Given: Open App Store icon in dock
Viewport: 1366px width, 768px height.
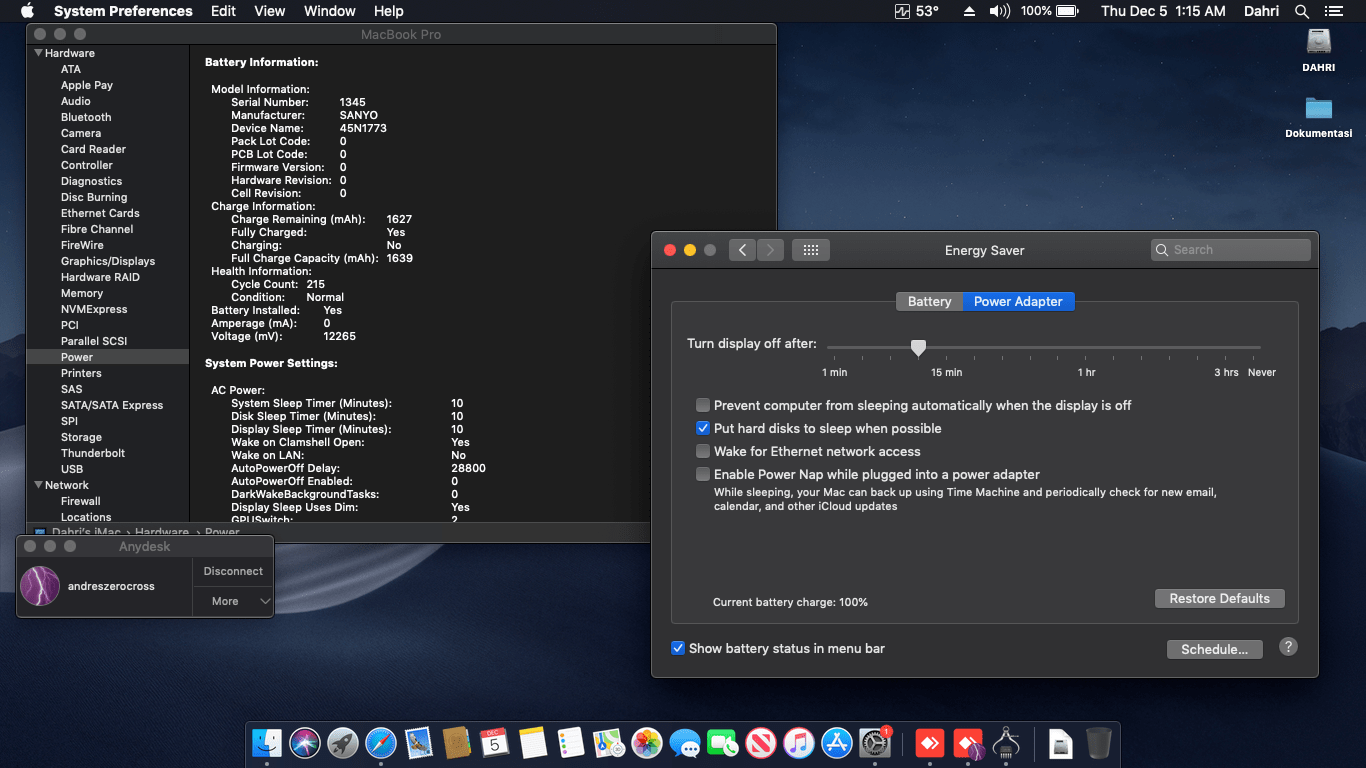Looking at the screenshot, I should (836, 743).
